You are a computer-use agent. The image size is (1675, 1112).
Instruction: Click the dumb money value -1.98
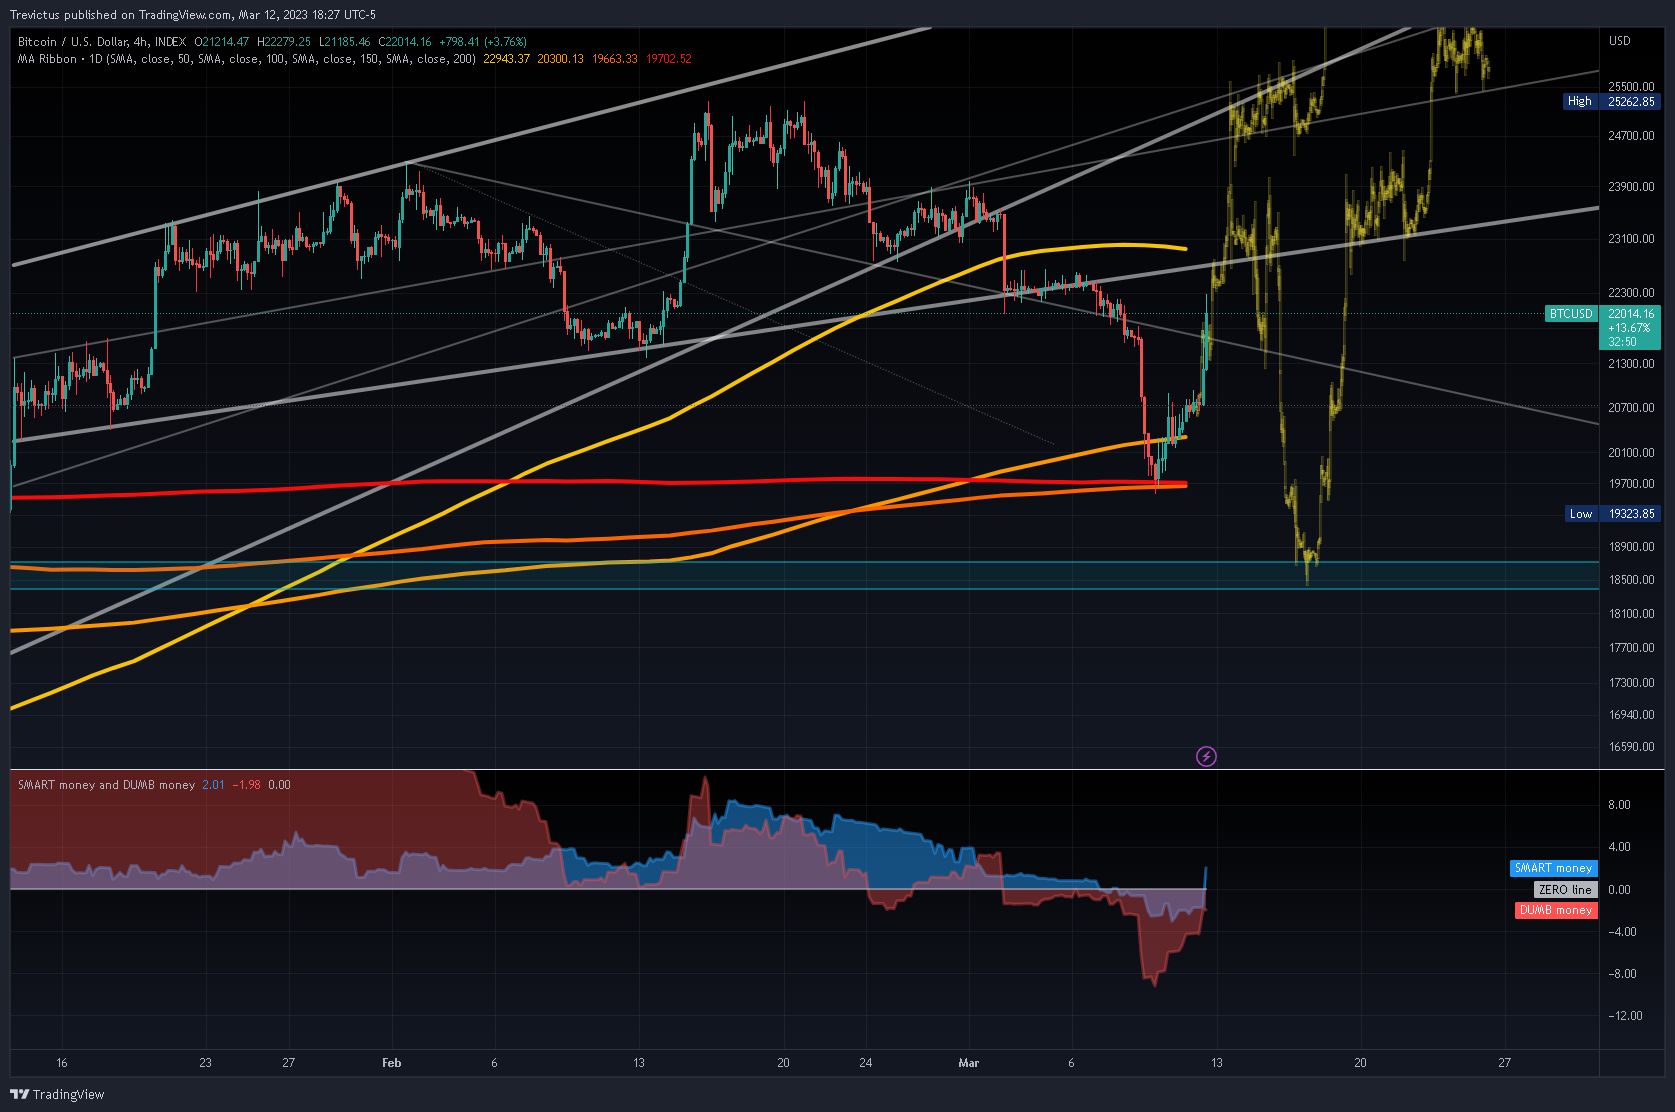[x=247, y=785]
